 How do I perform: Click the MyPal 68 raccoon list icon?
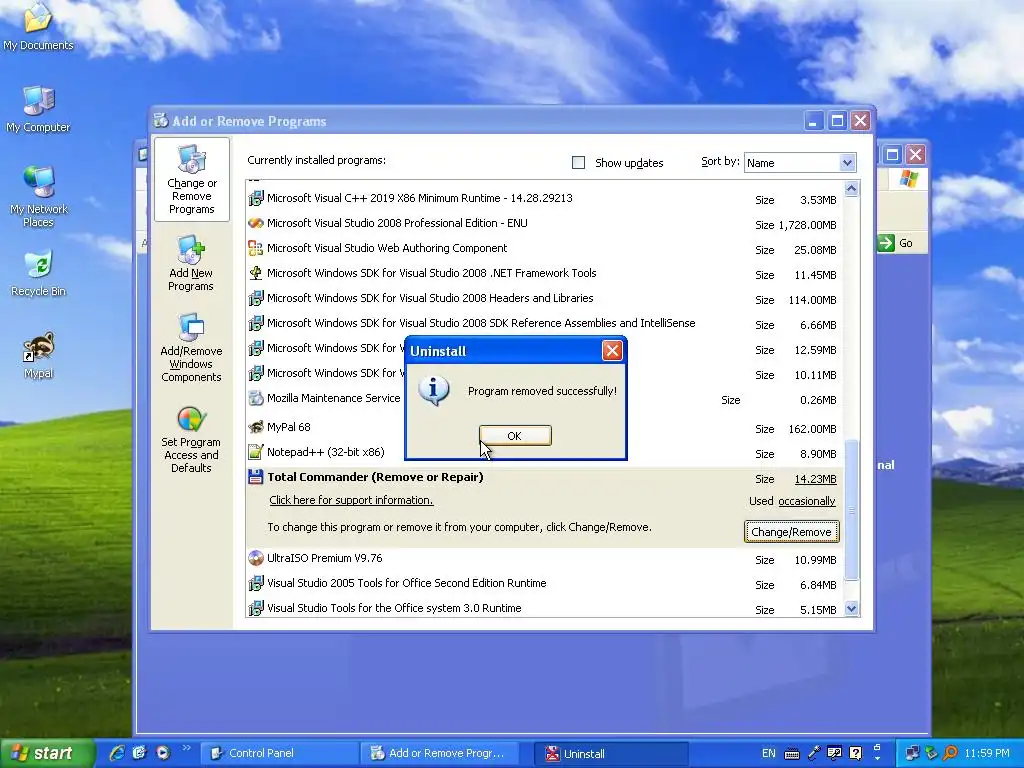pos(255,427)
